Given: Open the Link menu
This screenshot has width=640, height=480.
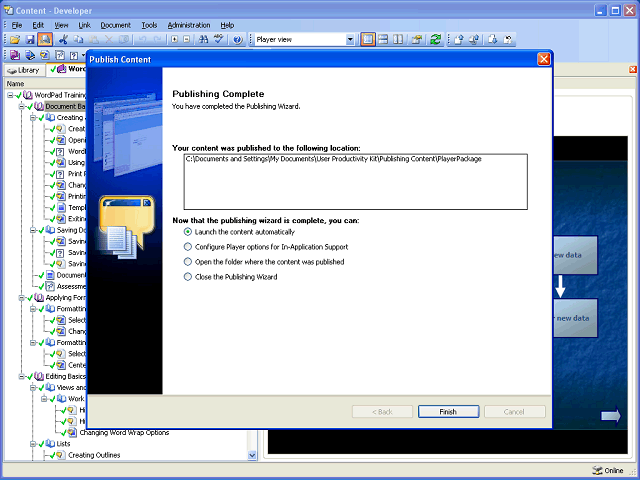Looking at the screenshot, I should pos(84,25).
